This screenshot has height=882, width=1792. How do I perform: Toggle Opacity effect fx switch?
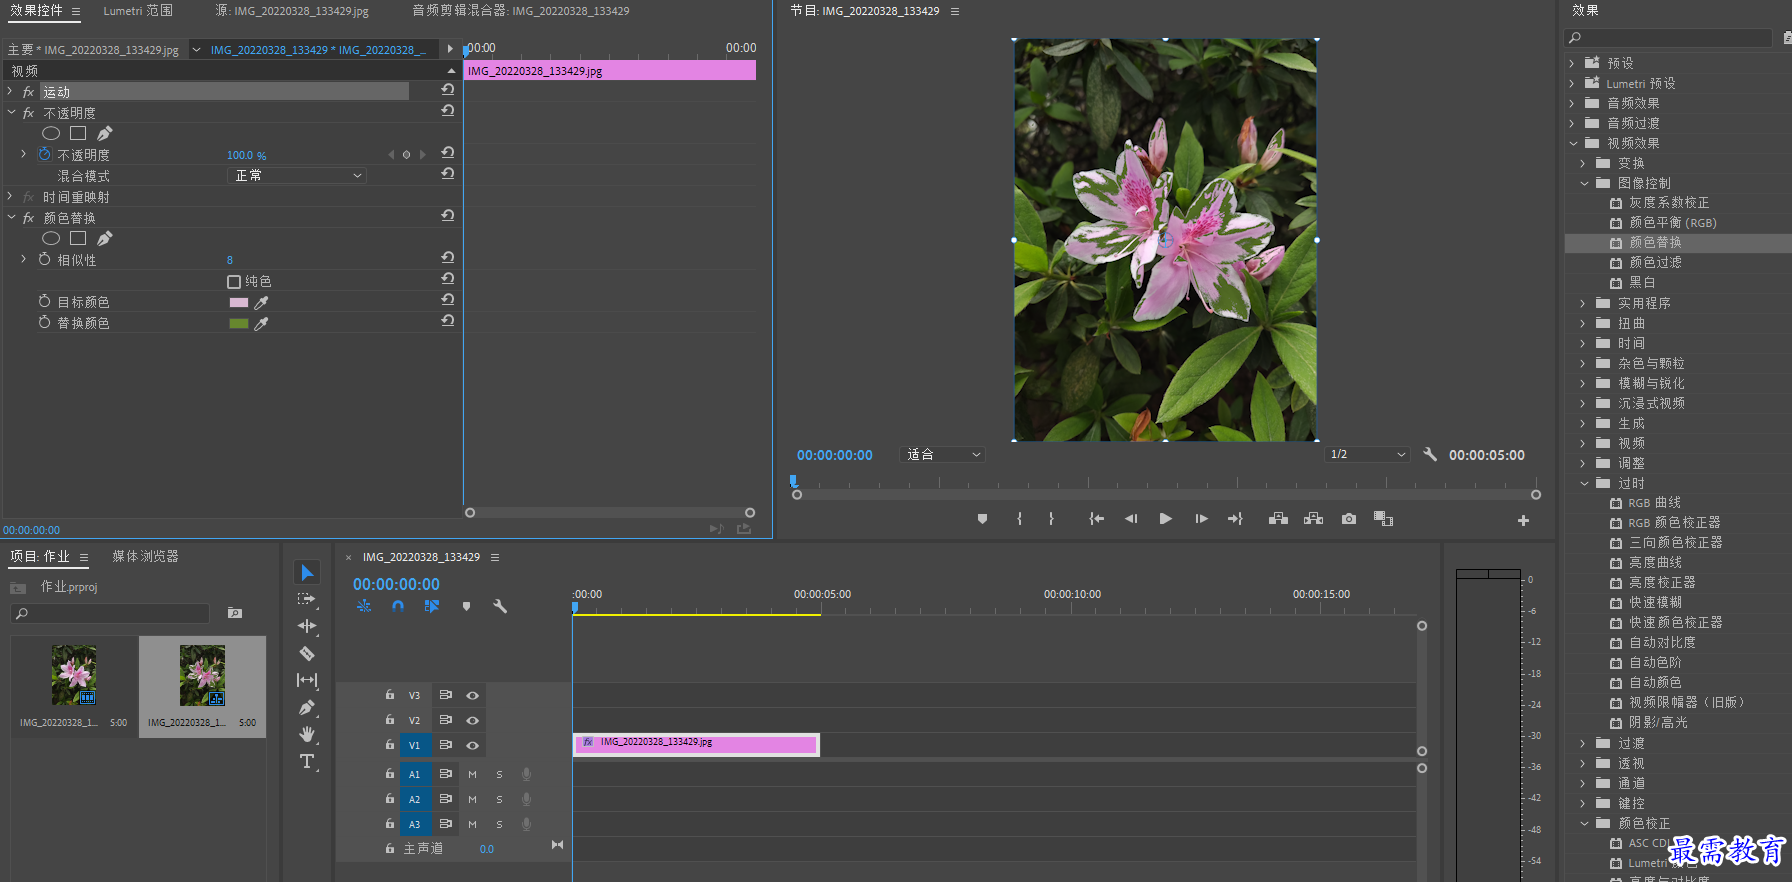point(28,113)
